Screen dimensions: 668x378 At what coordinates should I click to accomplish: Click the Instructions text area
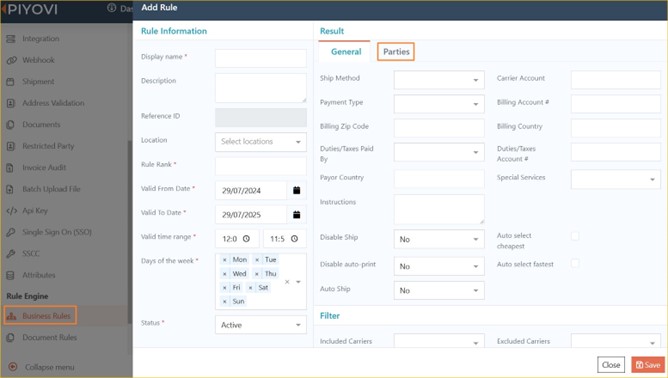tap(439, 210)
